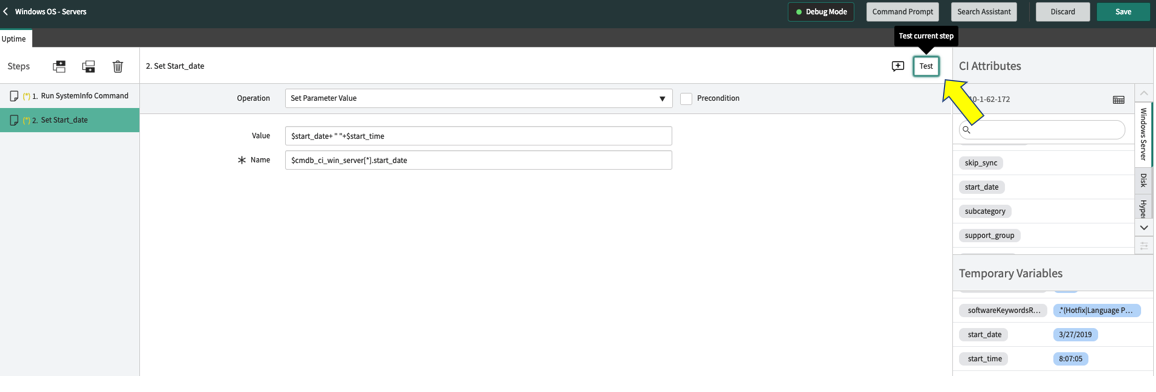Delete the selected step with trash icon
The width and height of the screenshot is (1156, 392).
[x=117, y=66]
